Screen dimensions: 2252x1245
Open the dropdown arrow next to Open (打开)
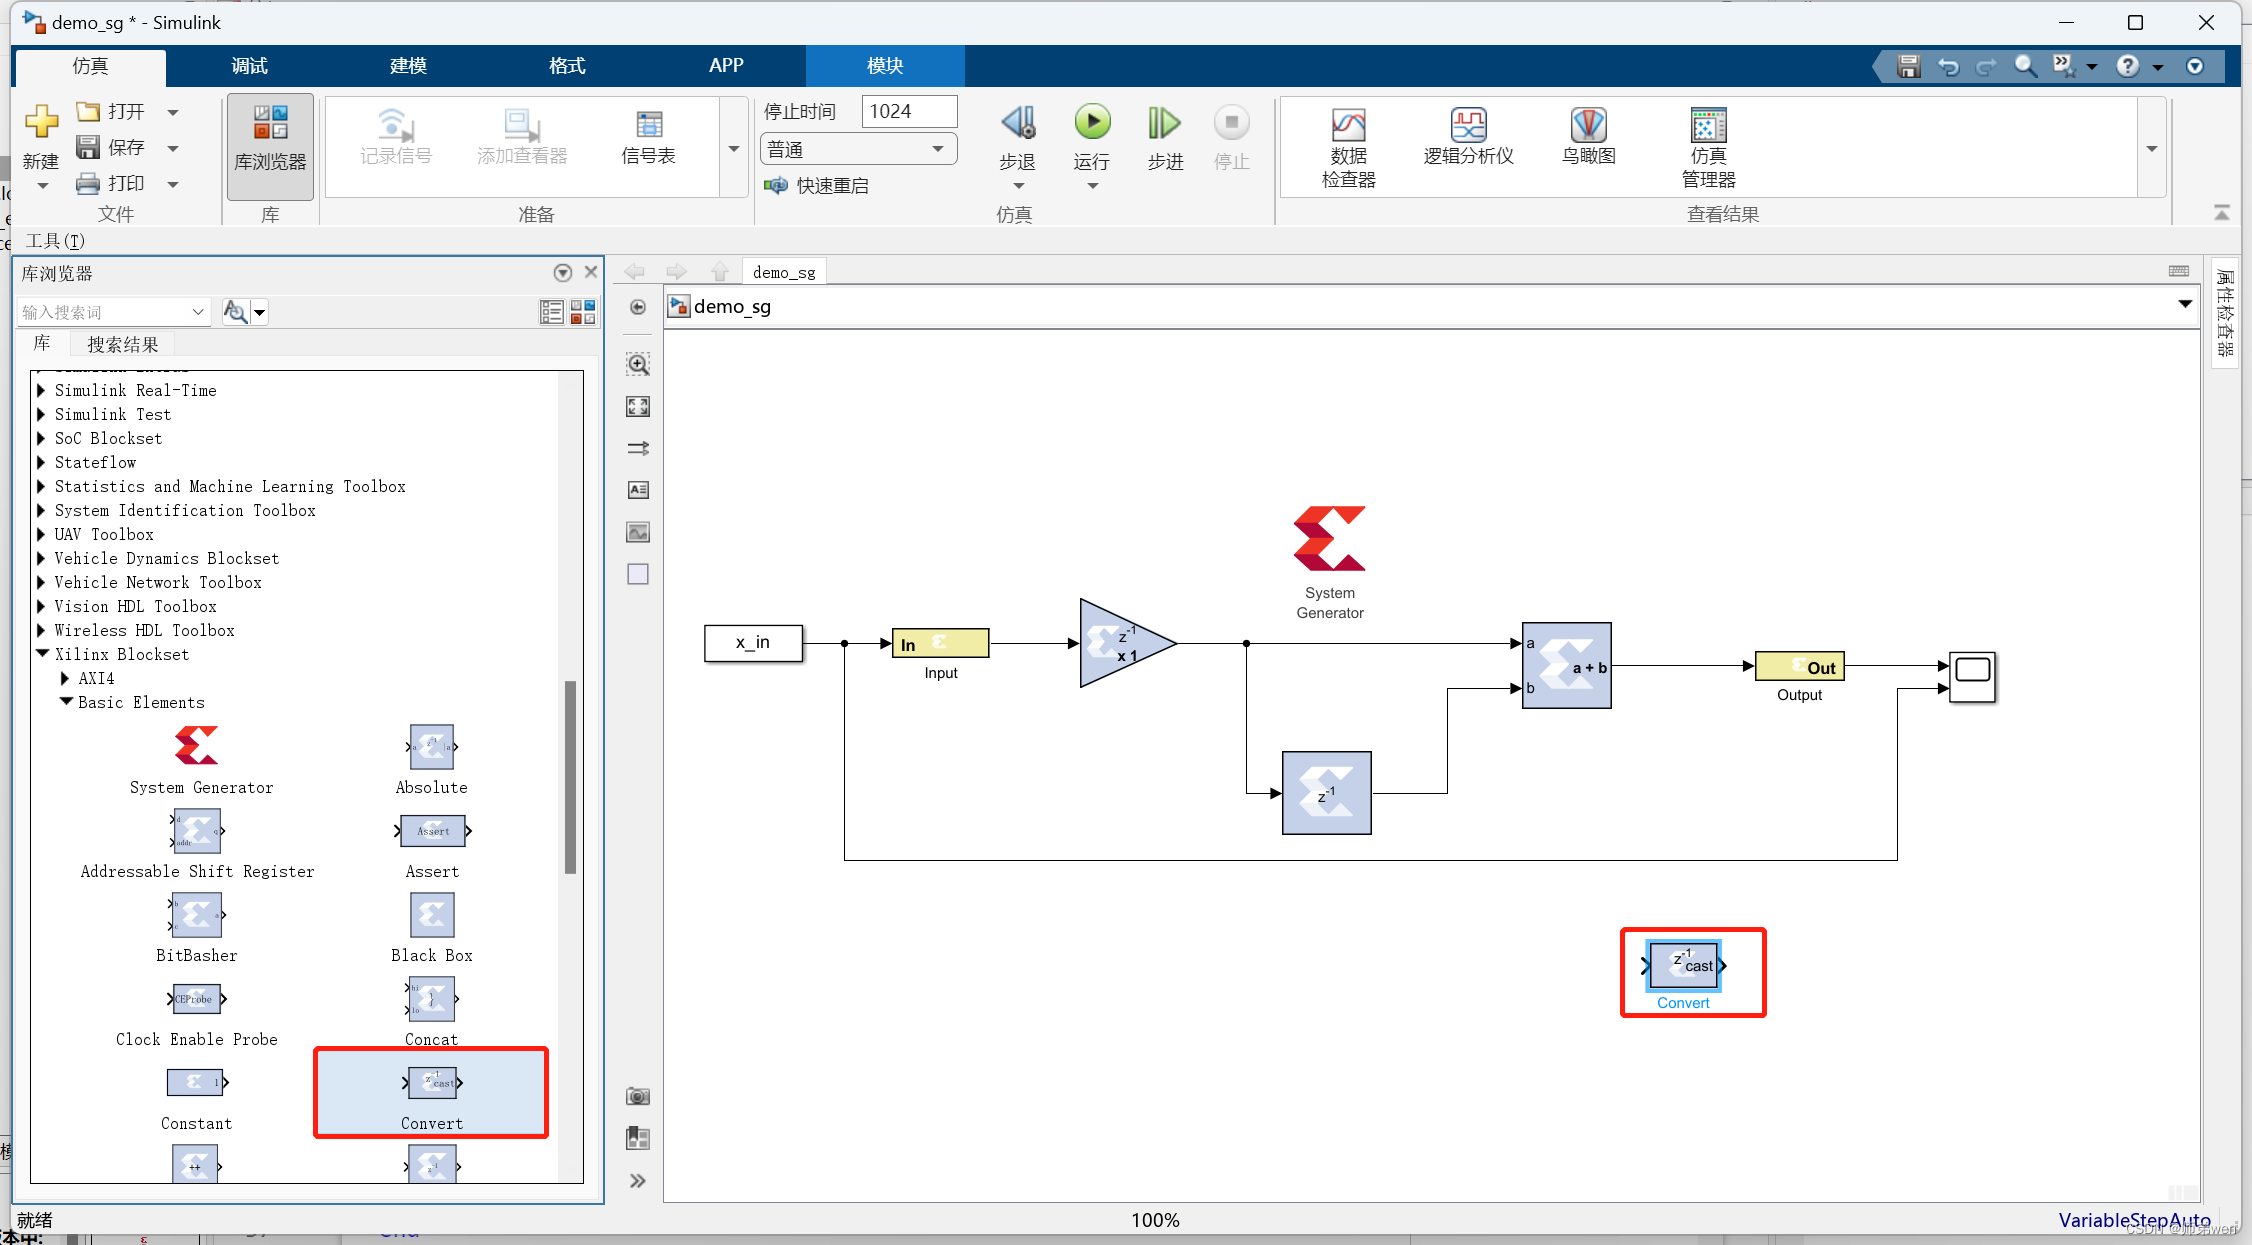(173, 112)
